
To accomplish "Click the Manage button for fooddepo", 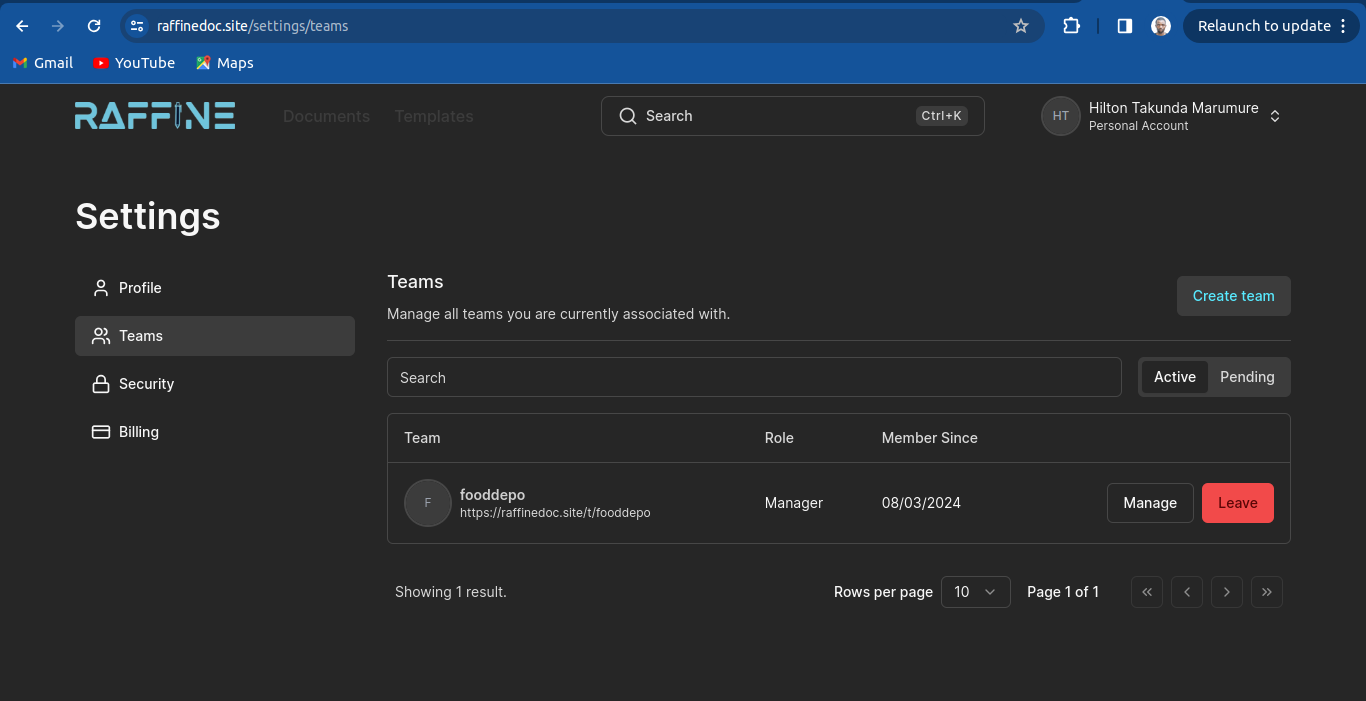I will click(x=1150, y=503).
